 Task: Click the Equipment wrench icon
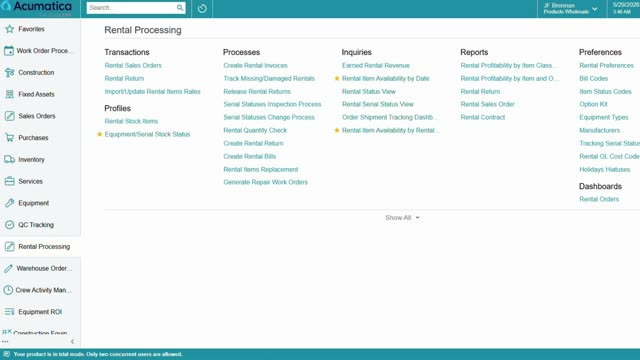tap(9, 203)
